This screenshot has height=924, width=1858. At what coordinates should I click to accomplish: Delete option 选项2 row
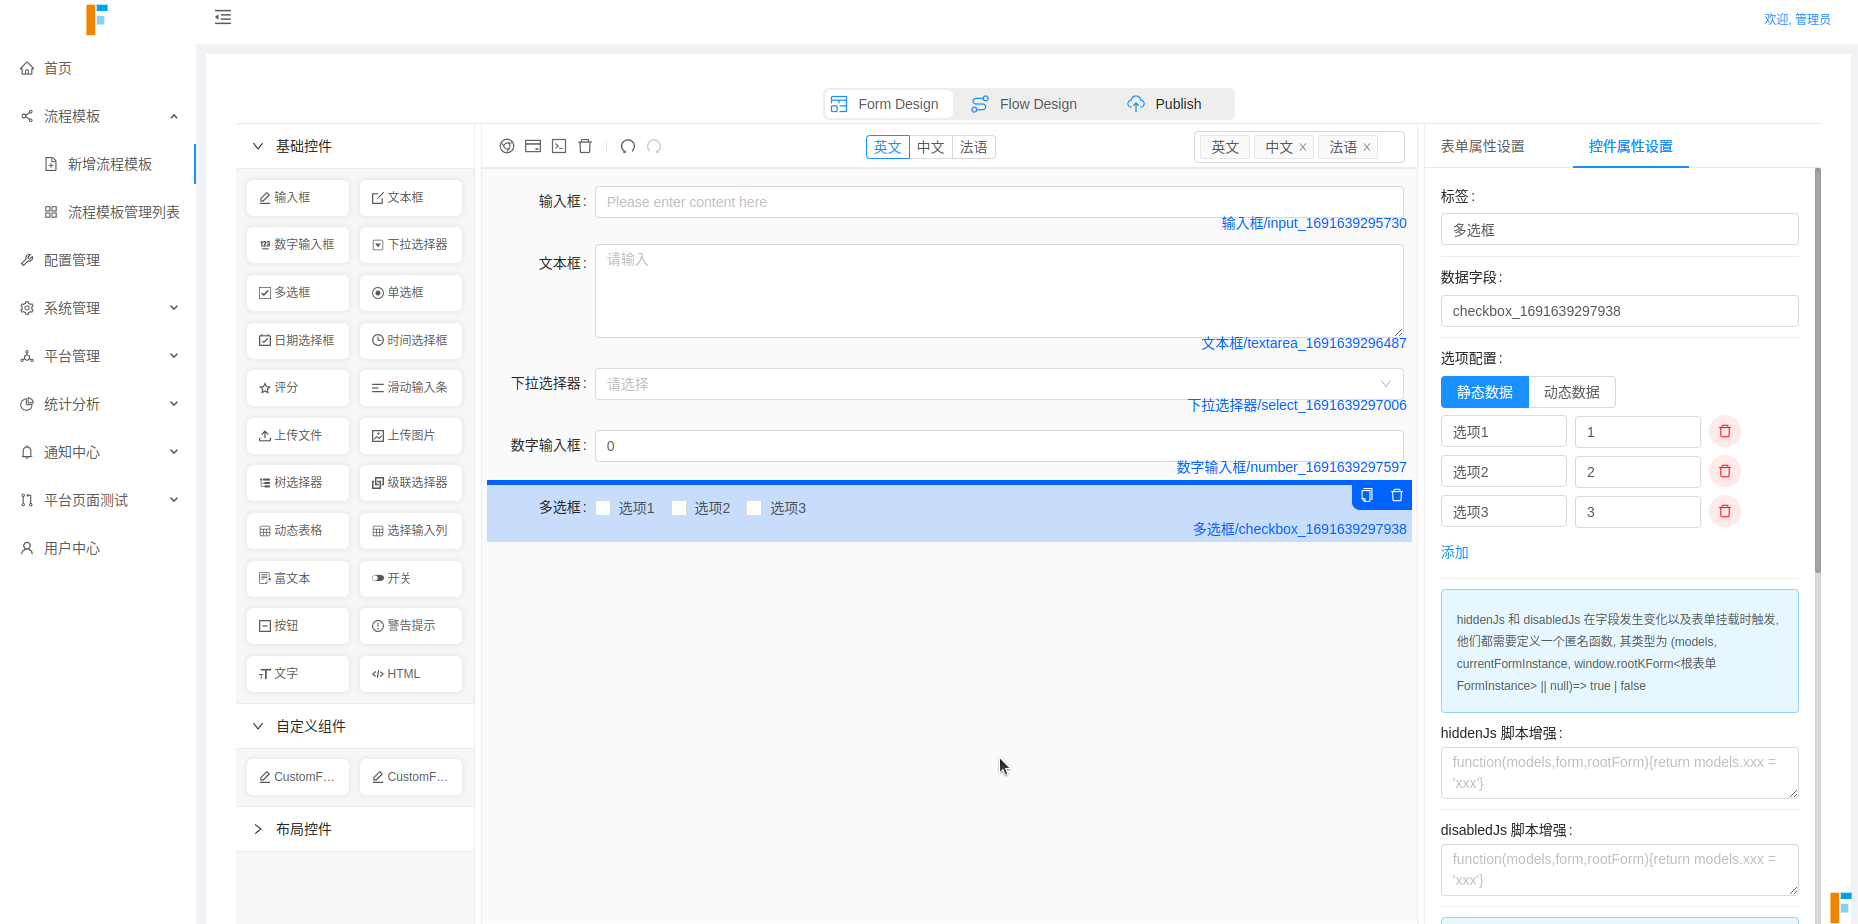click(1725, 471)
